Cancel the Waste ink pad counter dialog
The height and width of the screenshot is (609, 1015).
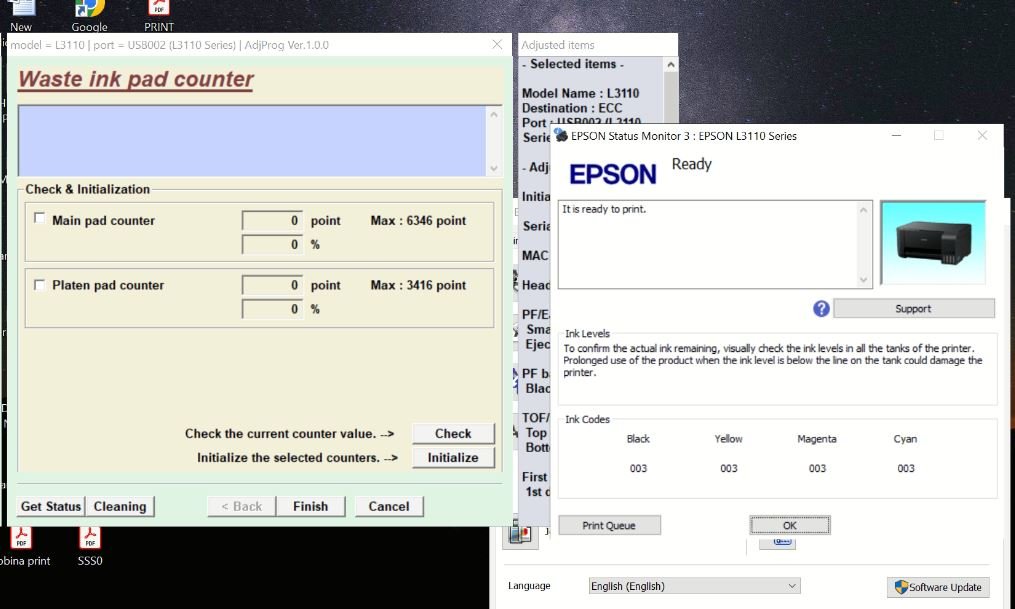(389, 506)
